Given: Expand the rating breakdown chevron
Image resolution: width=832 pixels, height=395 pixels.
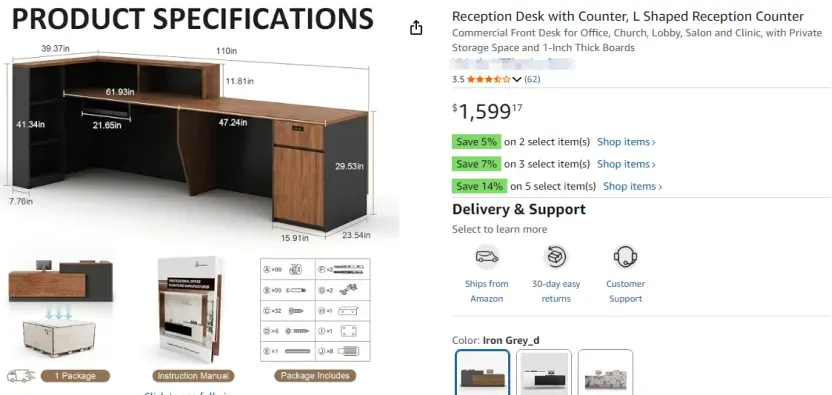Looking at the screenshot, I should pos(517,80).
